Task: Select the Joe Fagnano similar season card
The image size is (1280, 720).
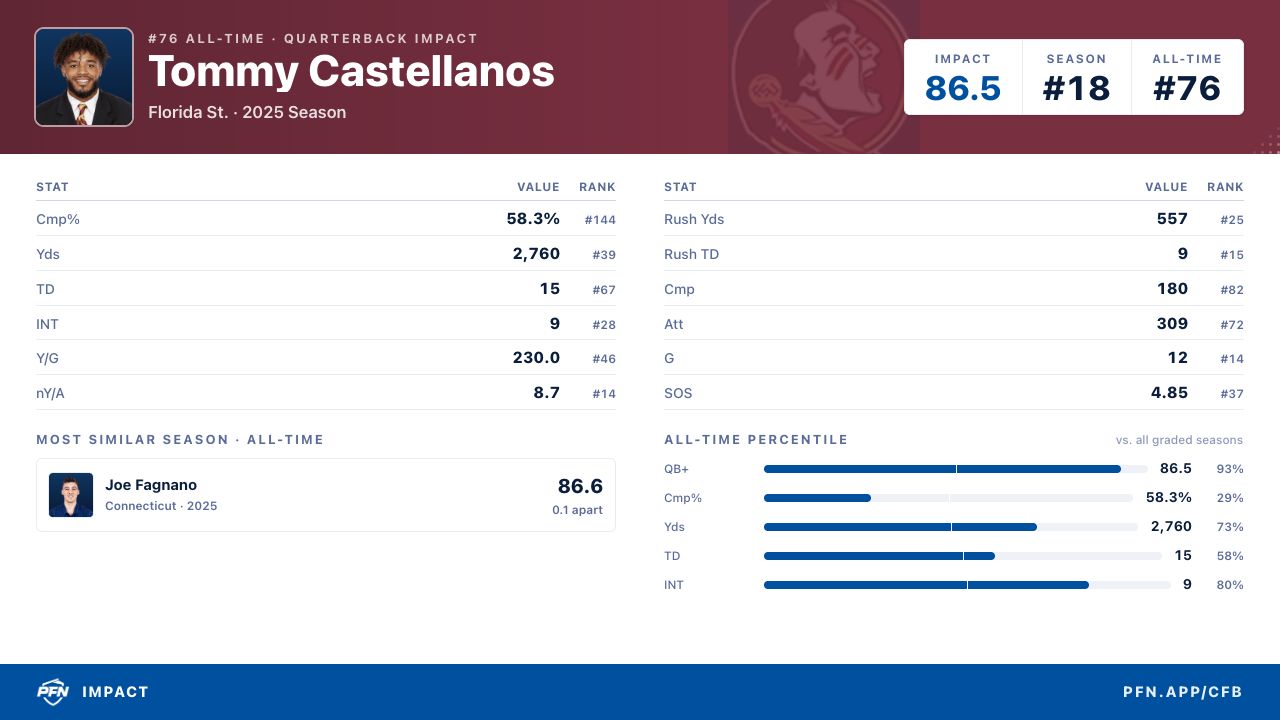Action: (326, 495)
